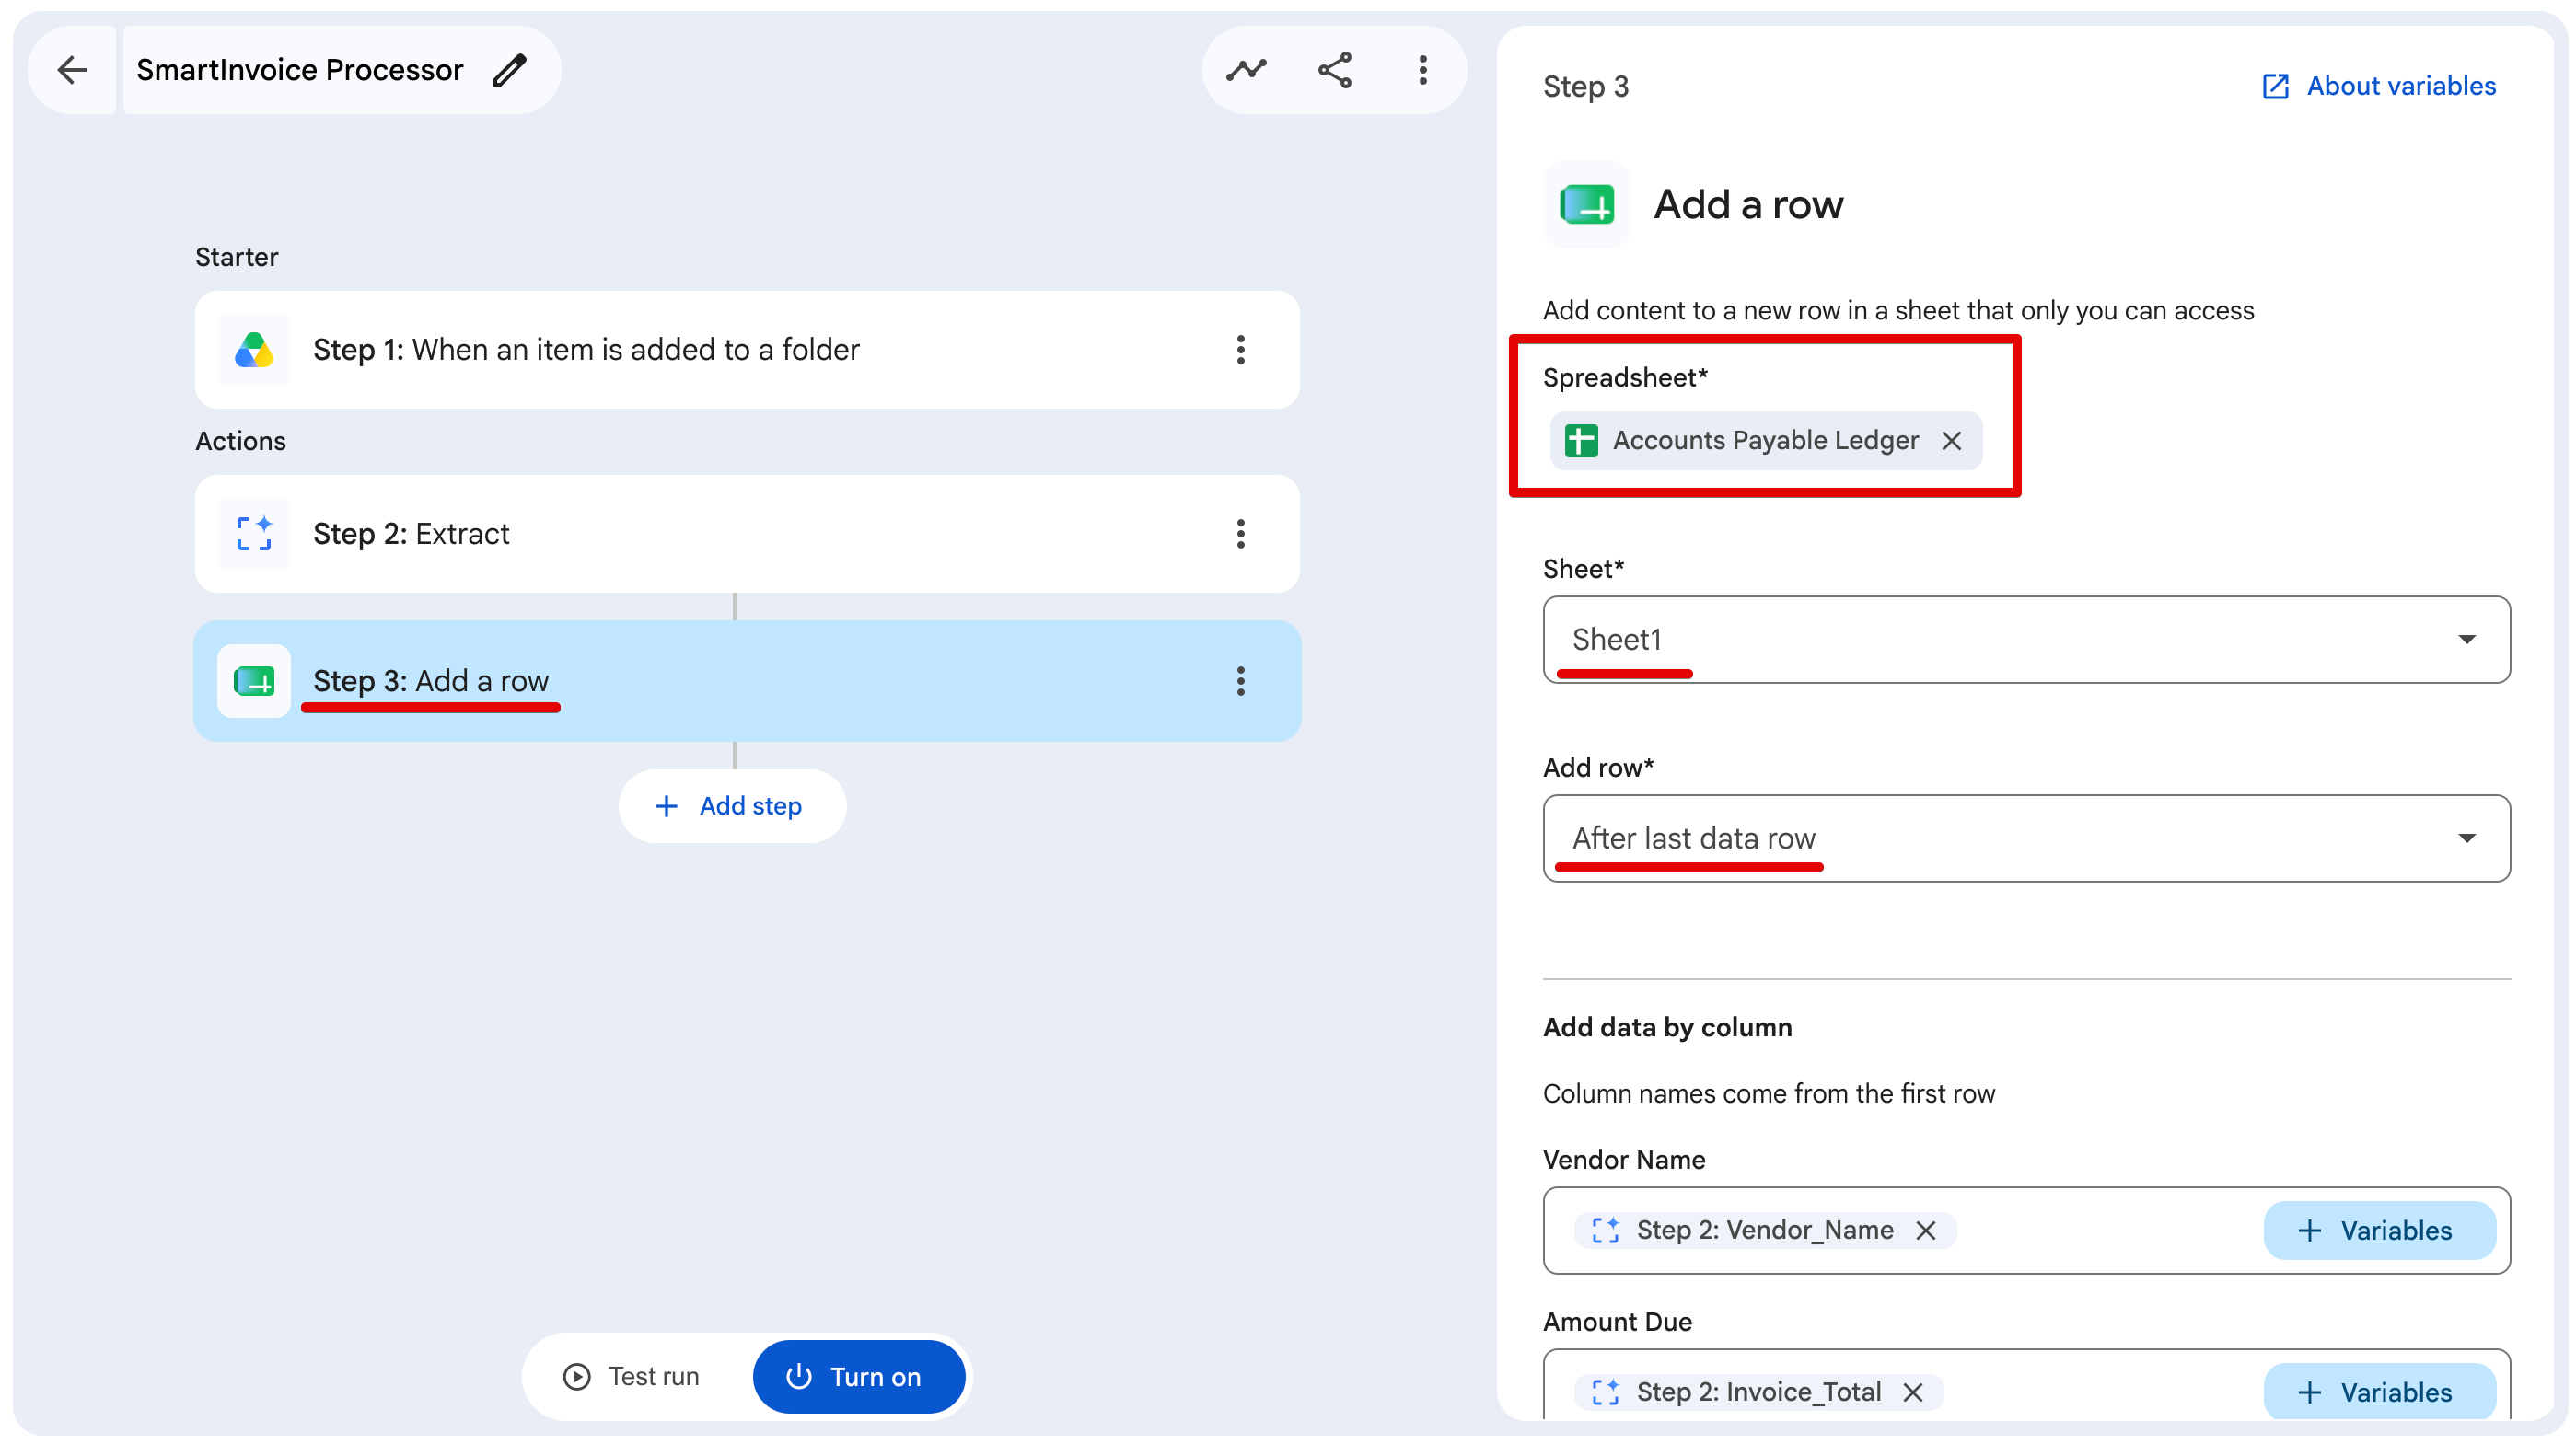2576x1456 pixels.
Task: Click the Sheets add-row icon on Step 3
Action: [x=254, y=681]
